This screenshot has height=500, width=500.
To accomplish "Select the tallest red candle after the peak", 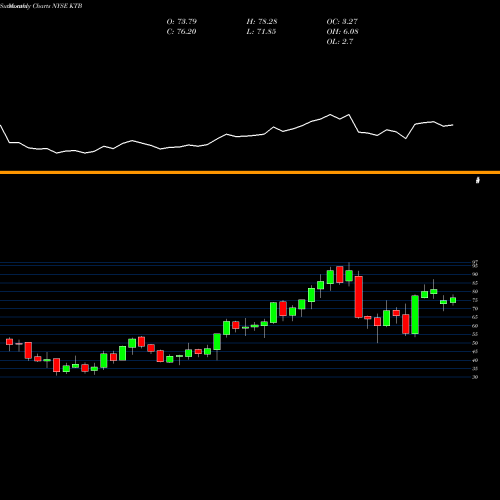I will (359, 297).
